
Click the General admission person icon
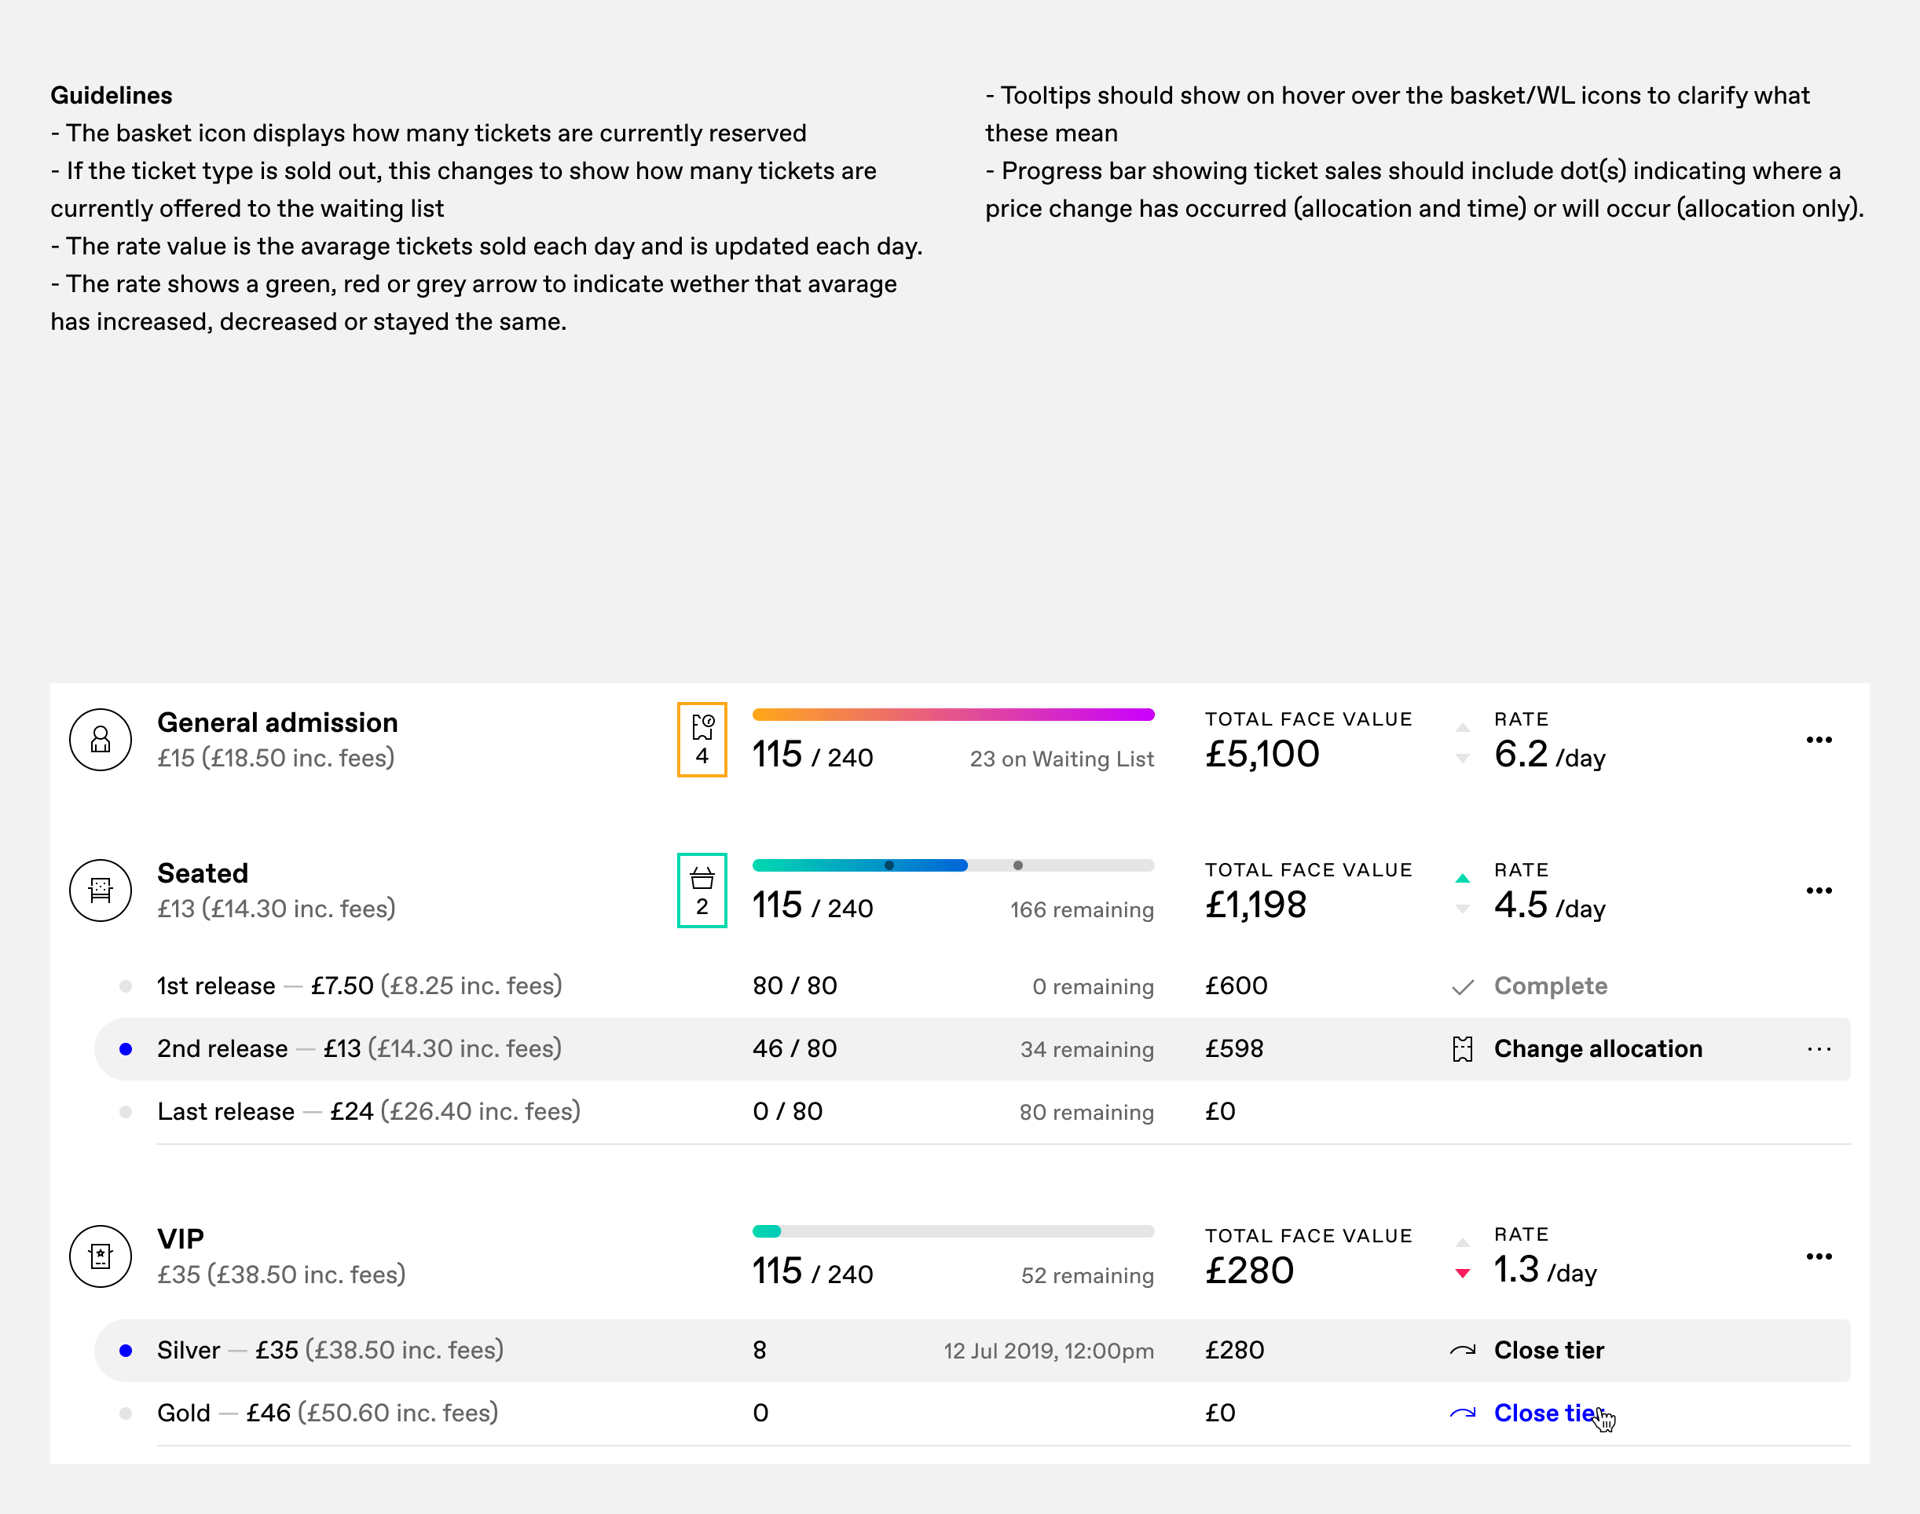click(100, 740)
